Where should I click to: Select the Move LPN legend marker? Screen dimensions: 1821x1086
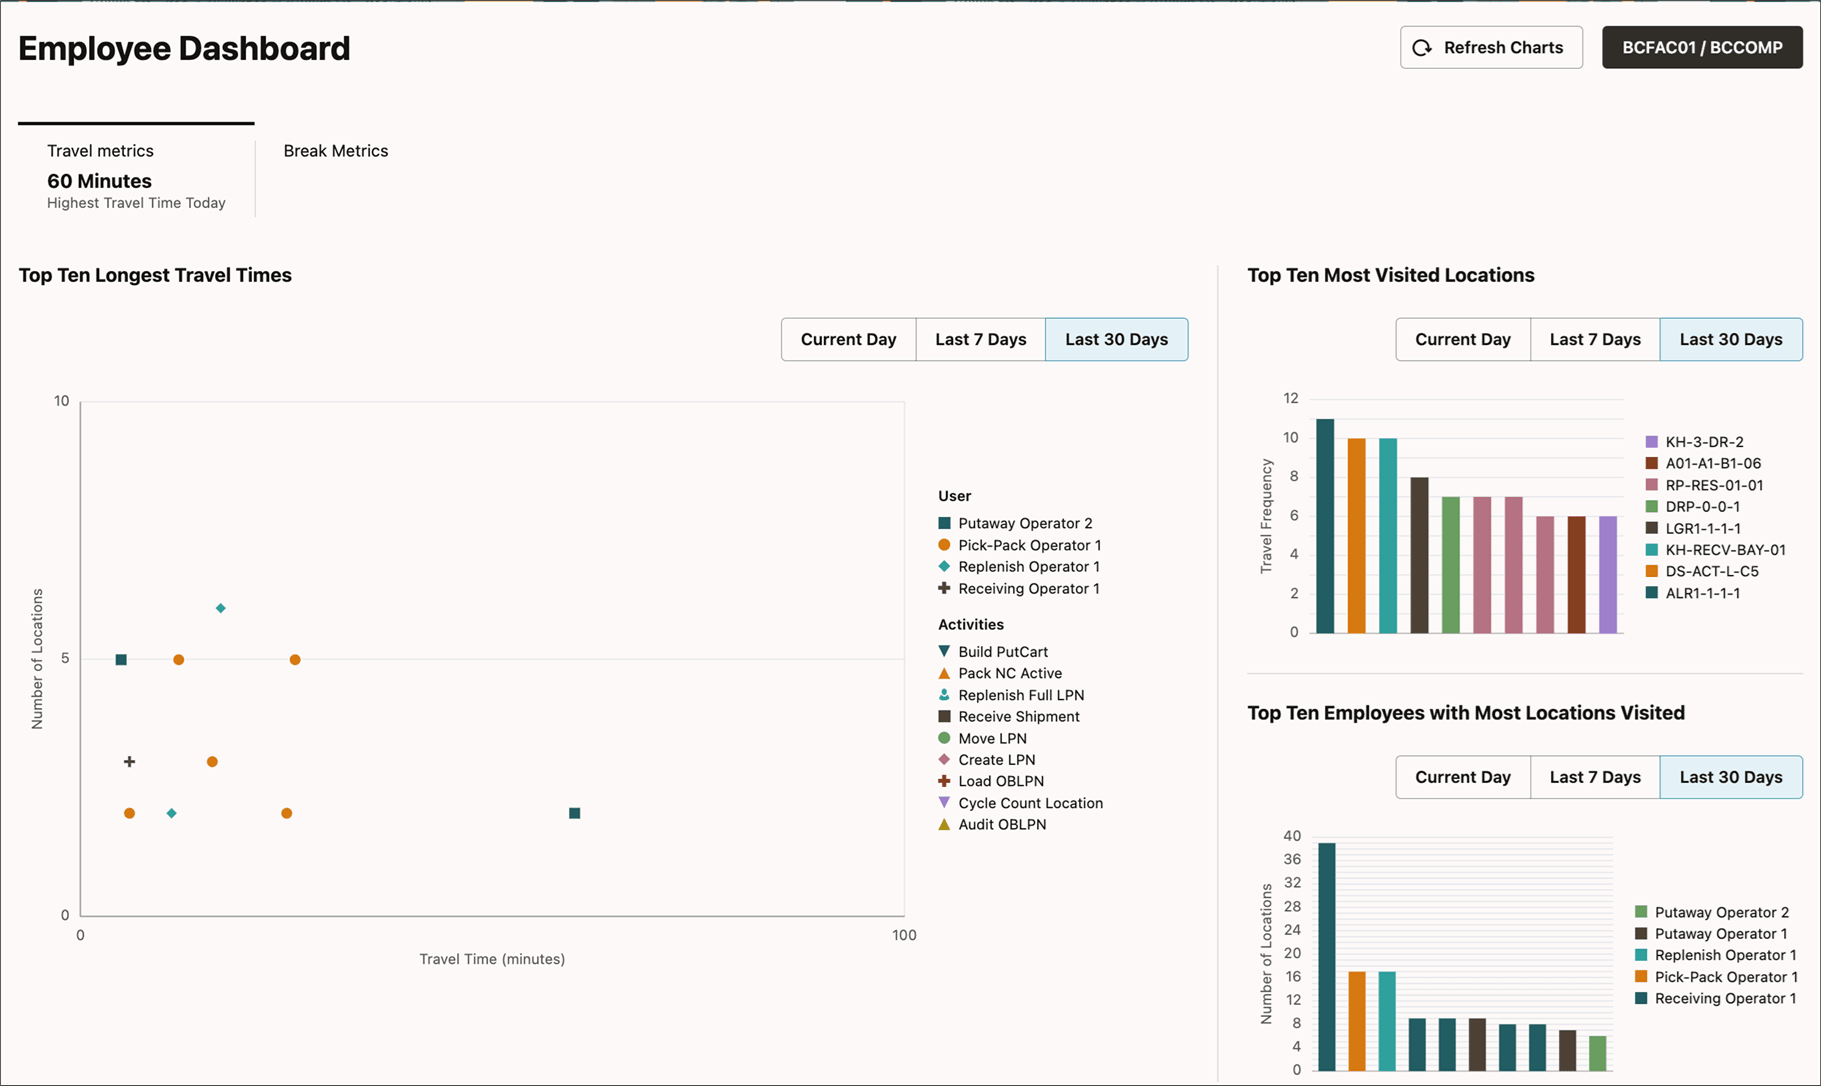944,738
